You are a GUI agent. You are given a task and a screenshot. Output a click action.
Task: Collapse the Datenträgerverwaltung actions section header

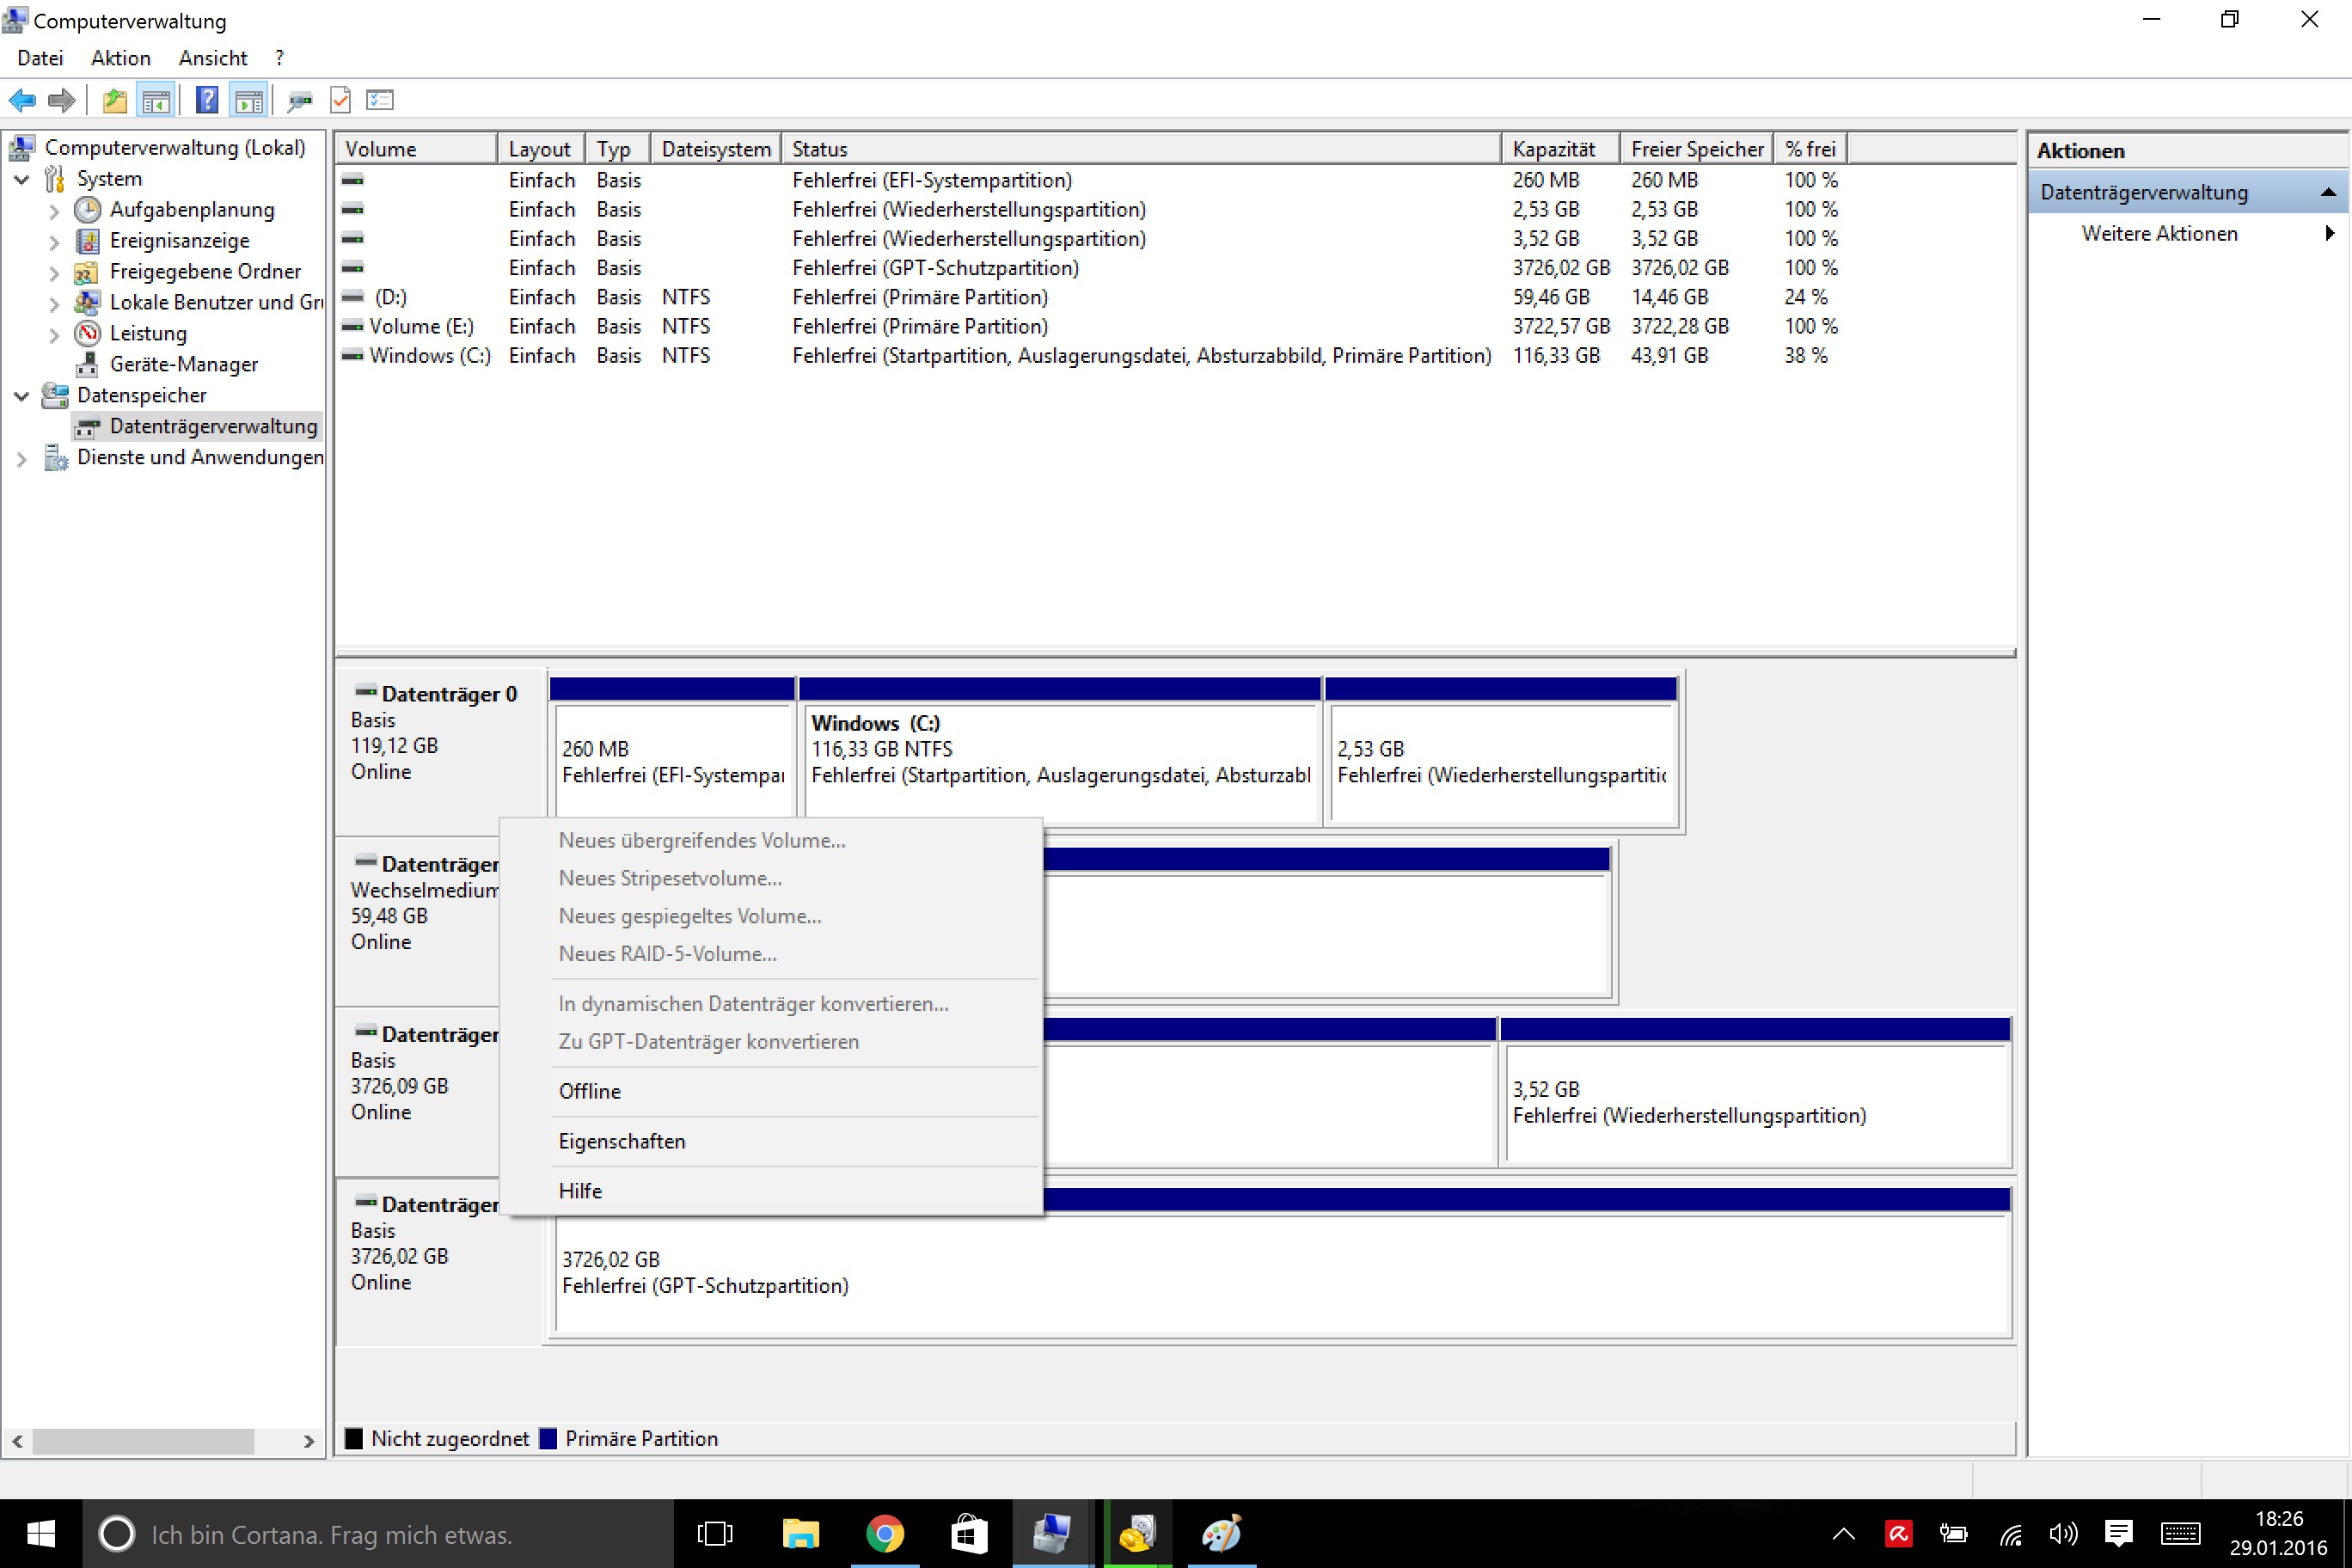2327,192
